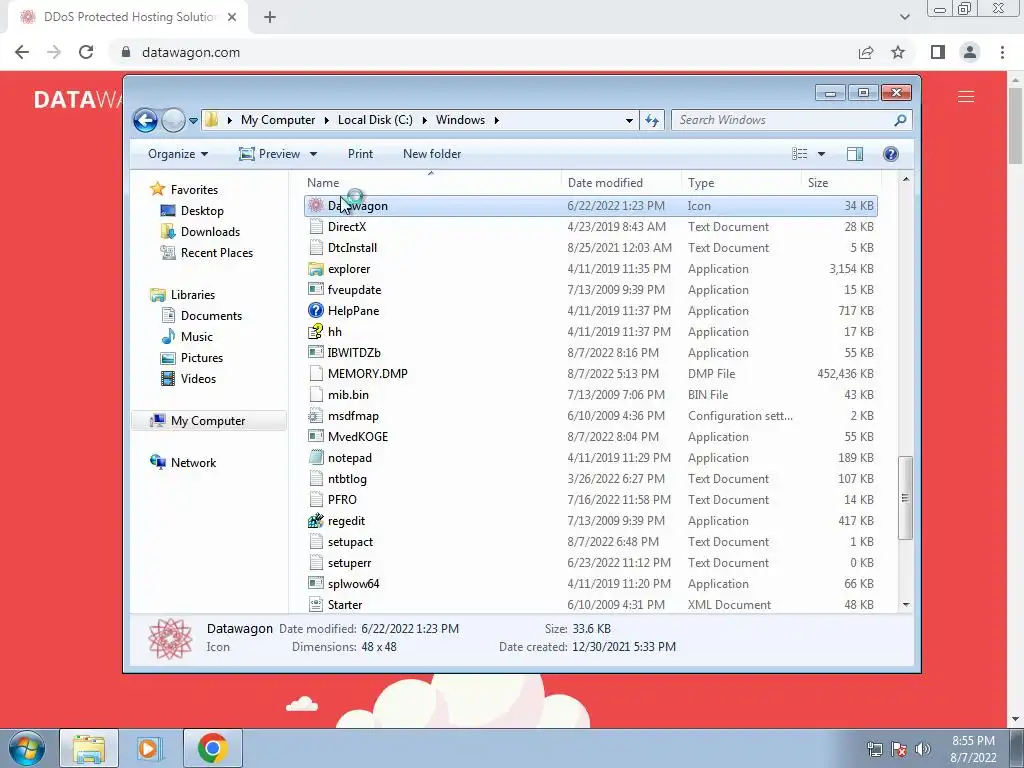Screen dimensions: 1024x768
Task: Select the notepad application icon
Action: tap(316, 458)
